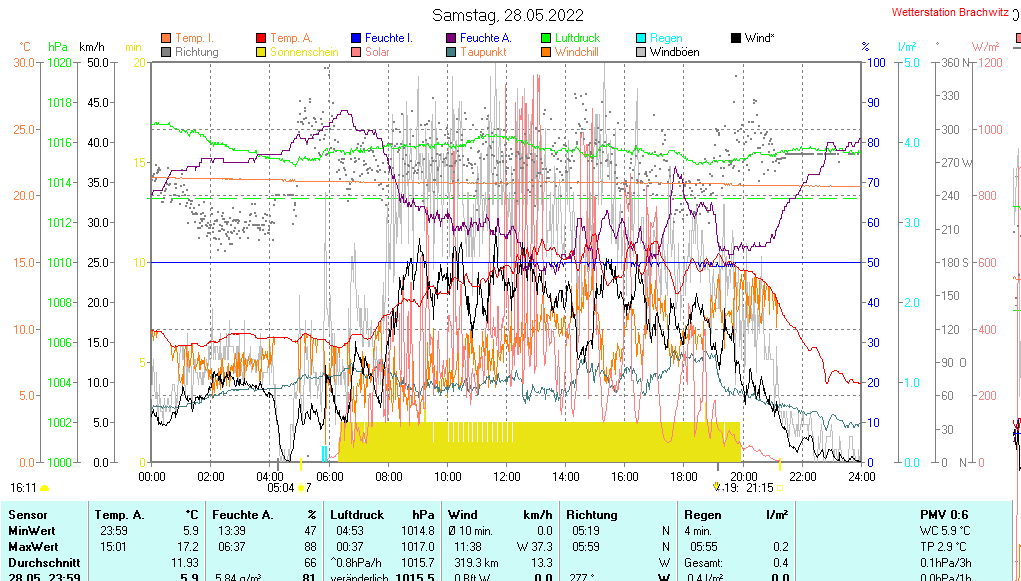Screen dimensions: 1021x581
Task: Click the hPa axis unit label
Action: 59,47
